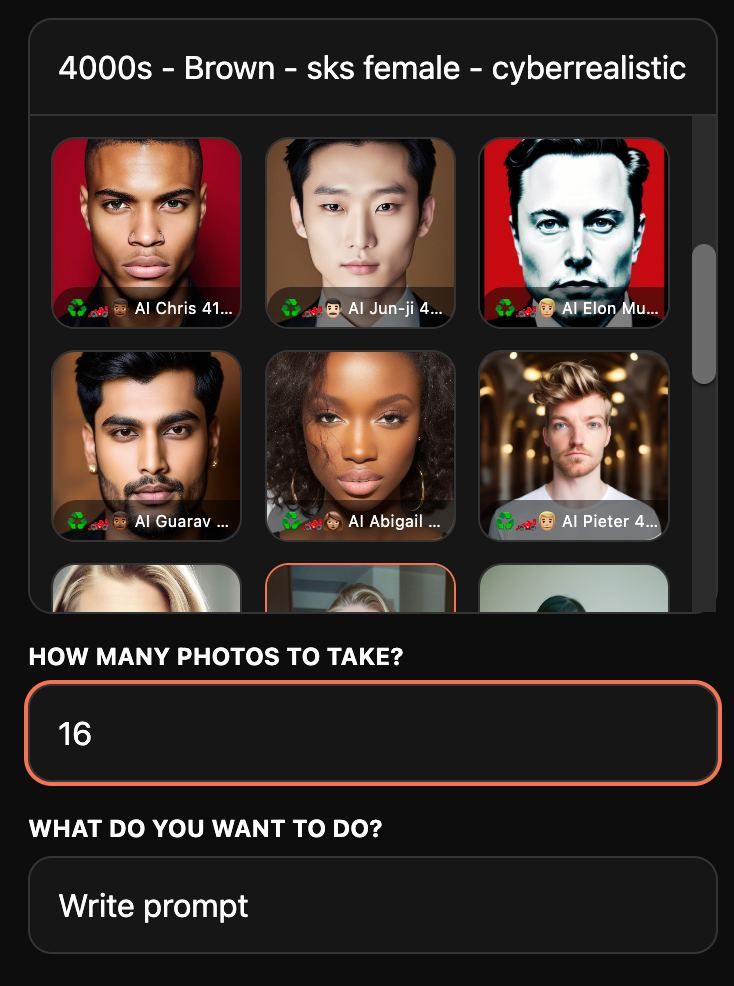Click the recycle icon on AI Elon Mu...
The image size is (734, 986).
pyautogui.click(x=504, y=308)
